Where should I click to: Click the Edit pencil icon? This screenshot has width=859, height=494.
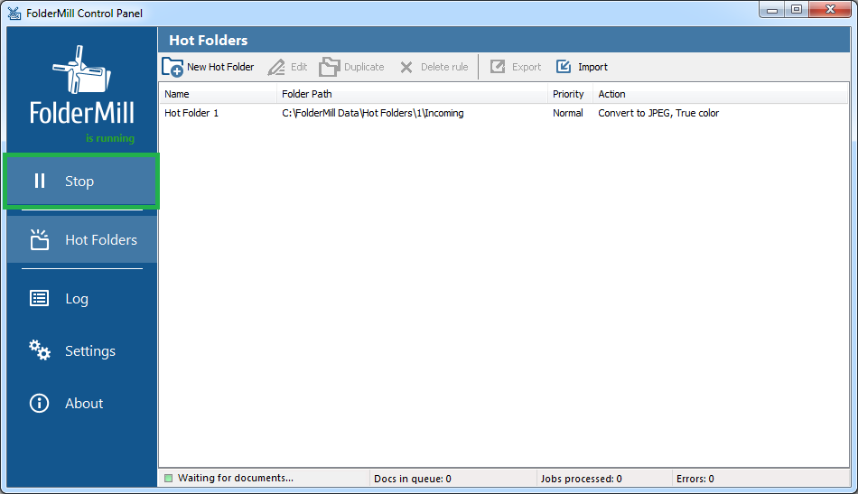coord(276,67)
